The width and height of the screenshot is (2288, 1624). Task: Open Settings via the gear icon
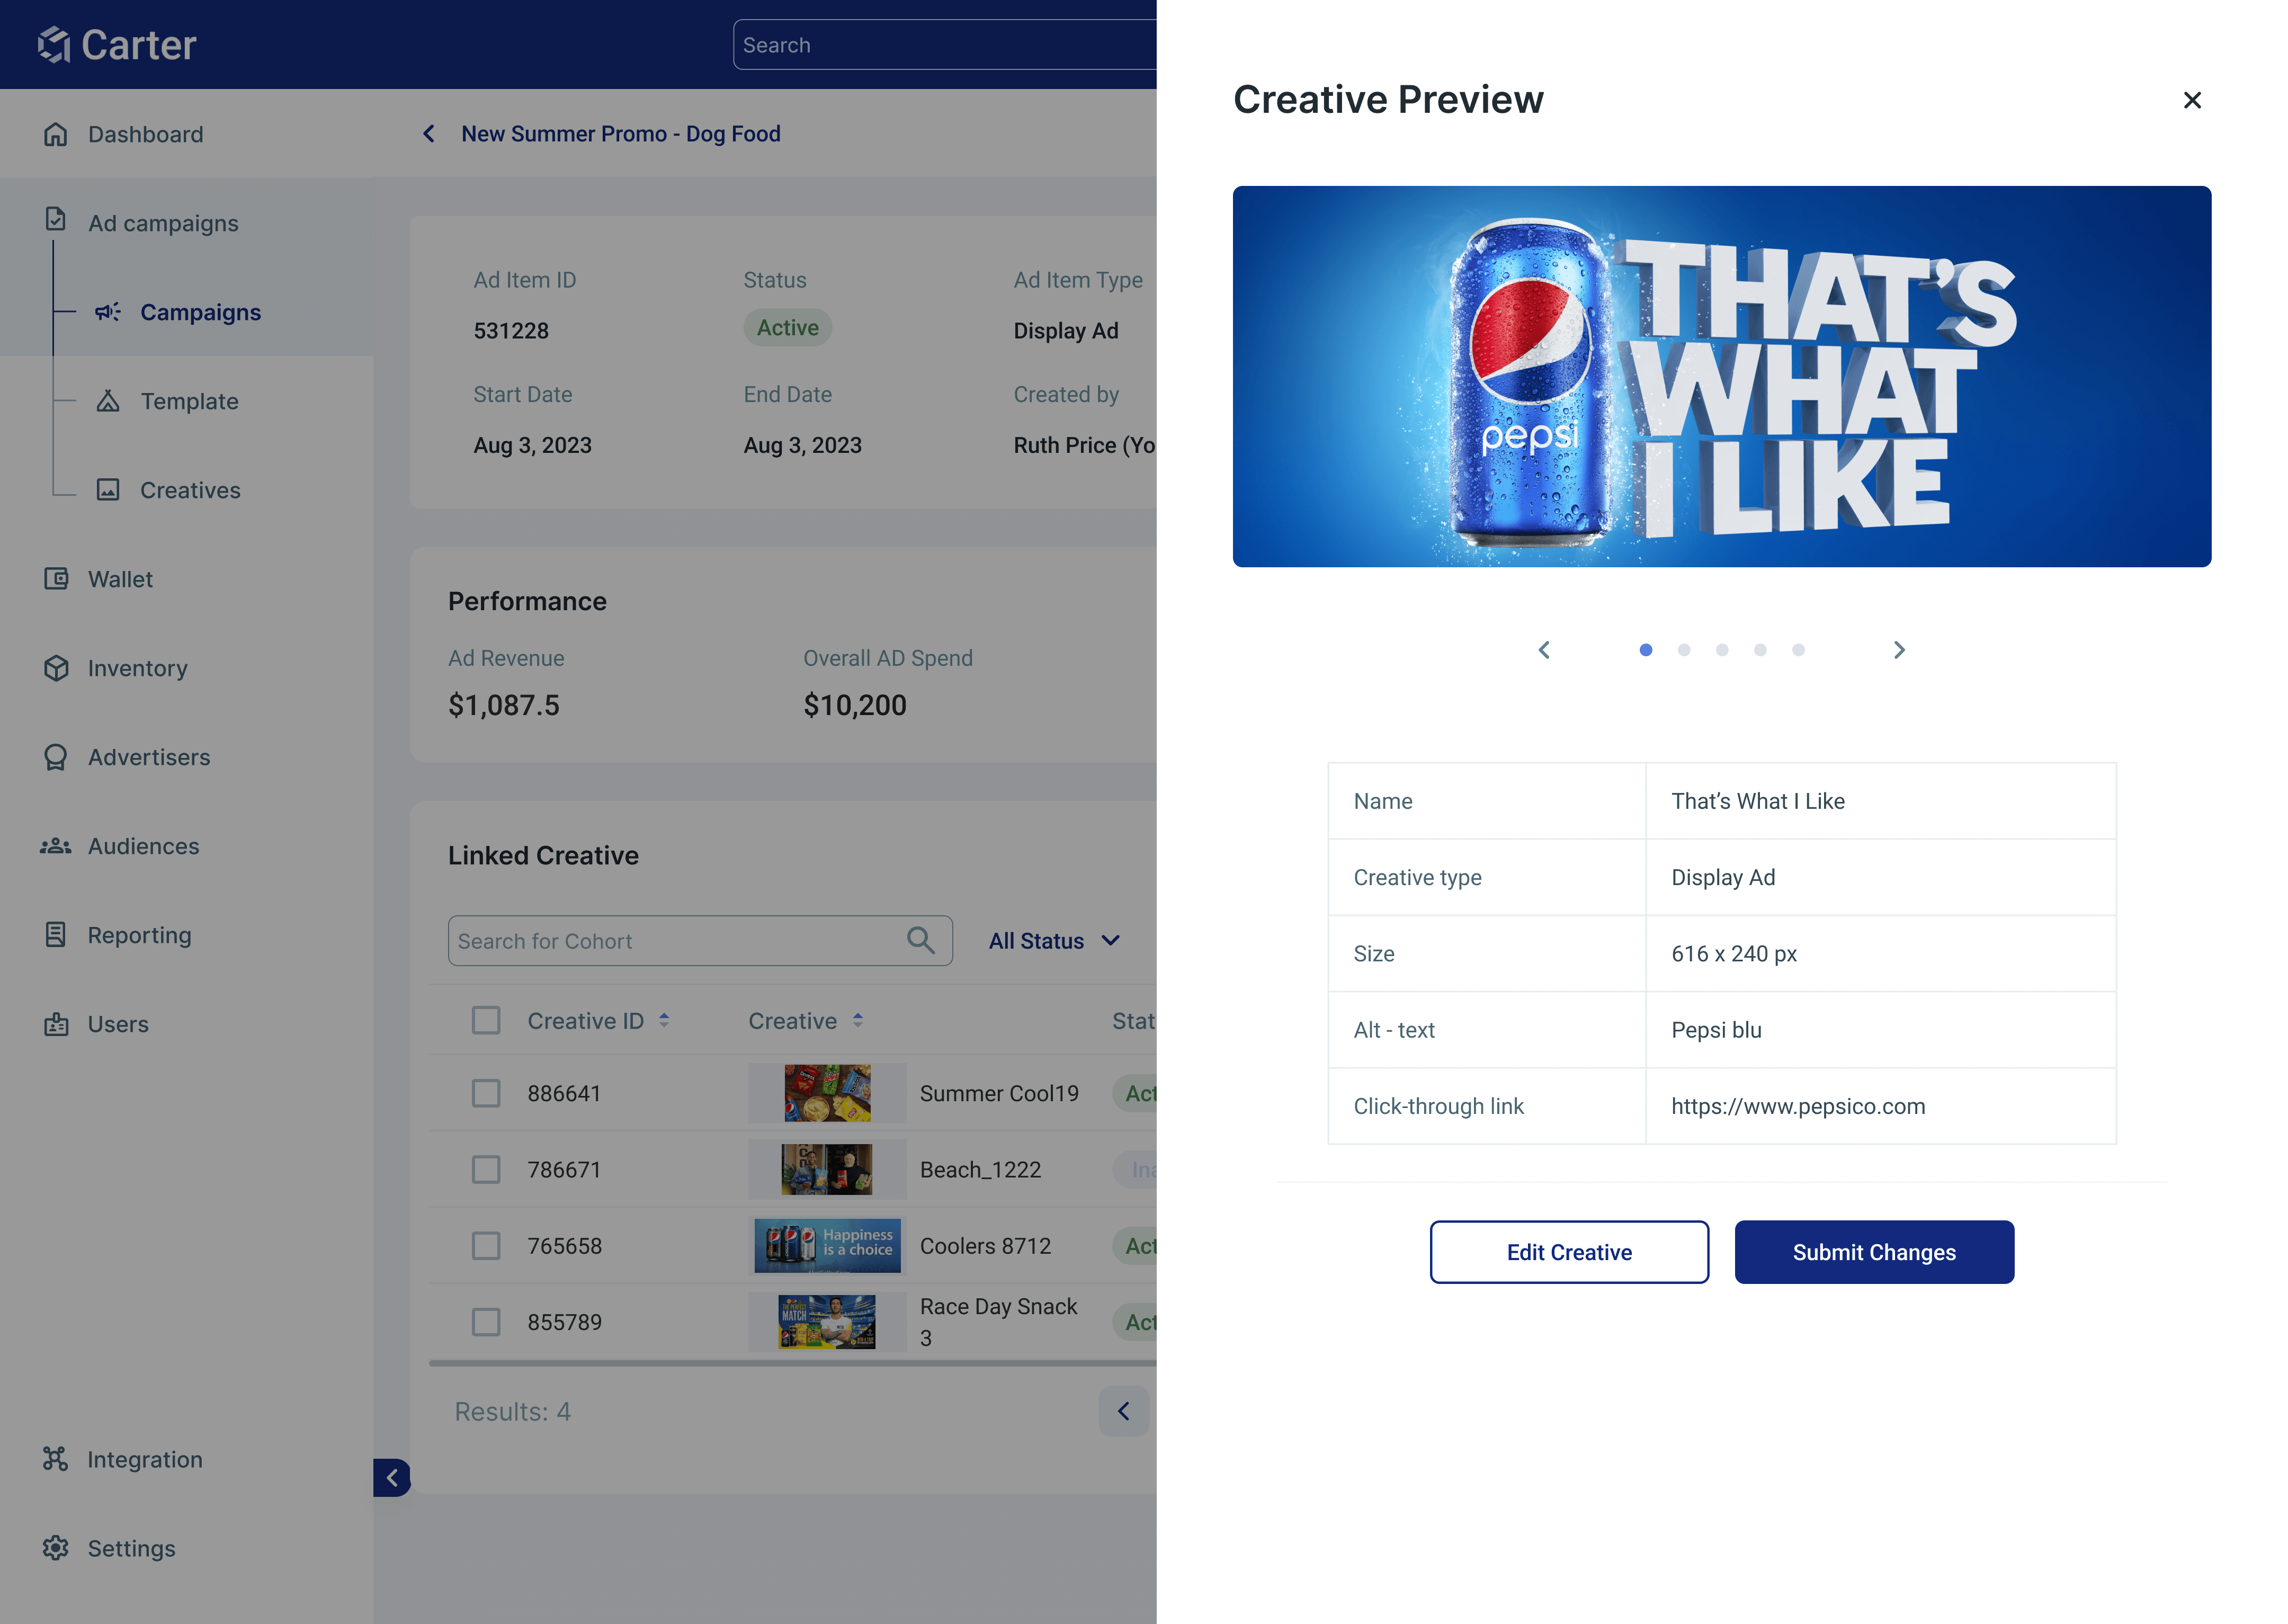(55, 1548)
